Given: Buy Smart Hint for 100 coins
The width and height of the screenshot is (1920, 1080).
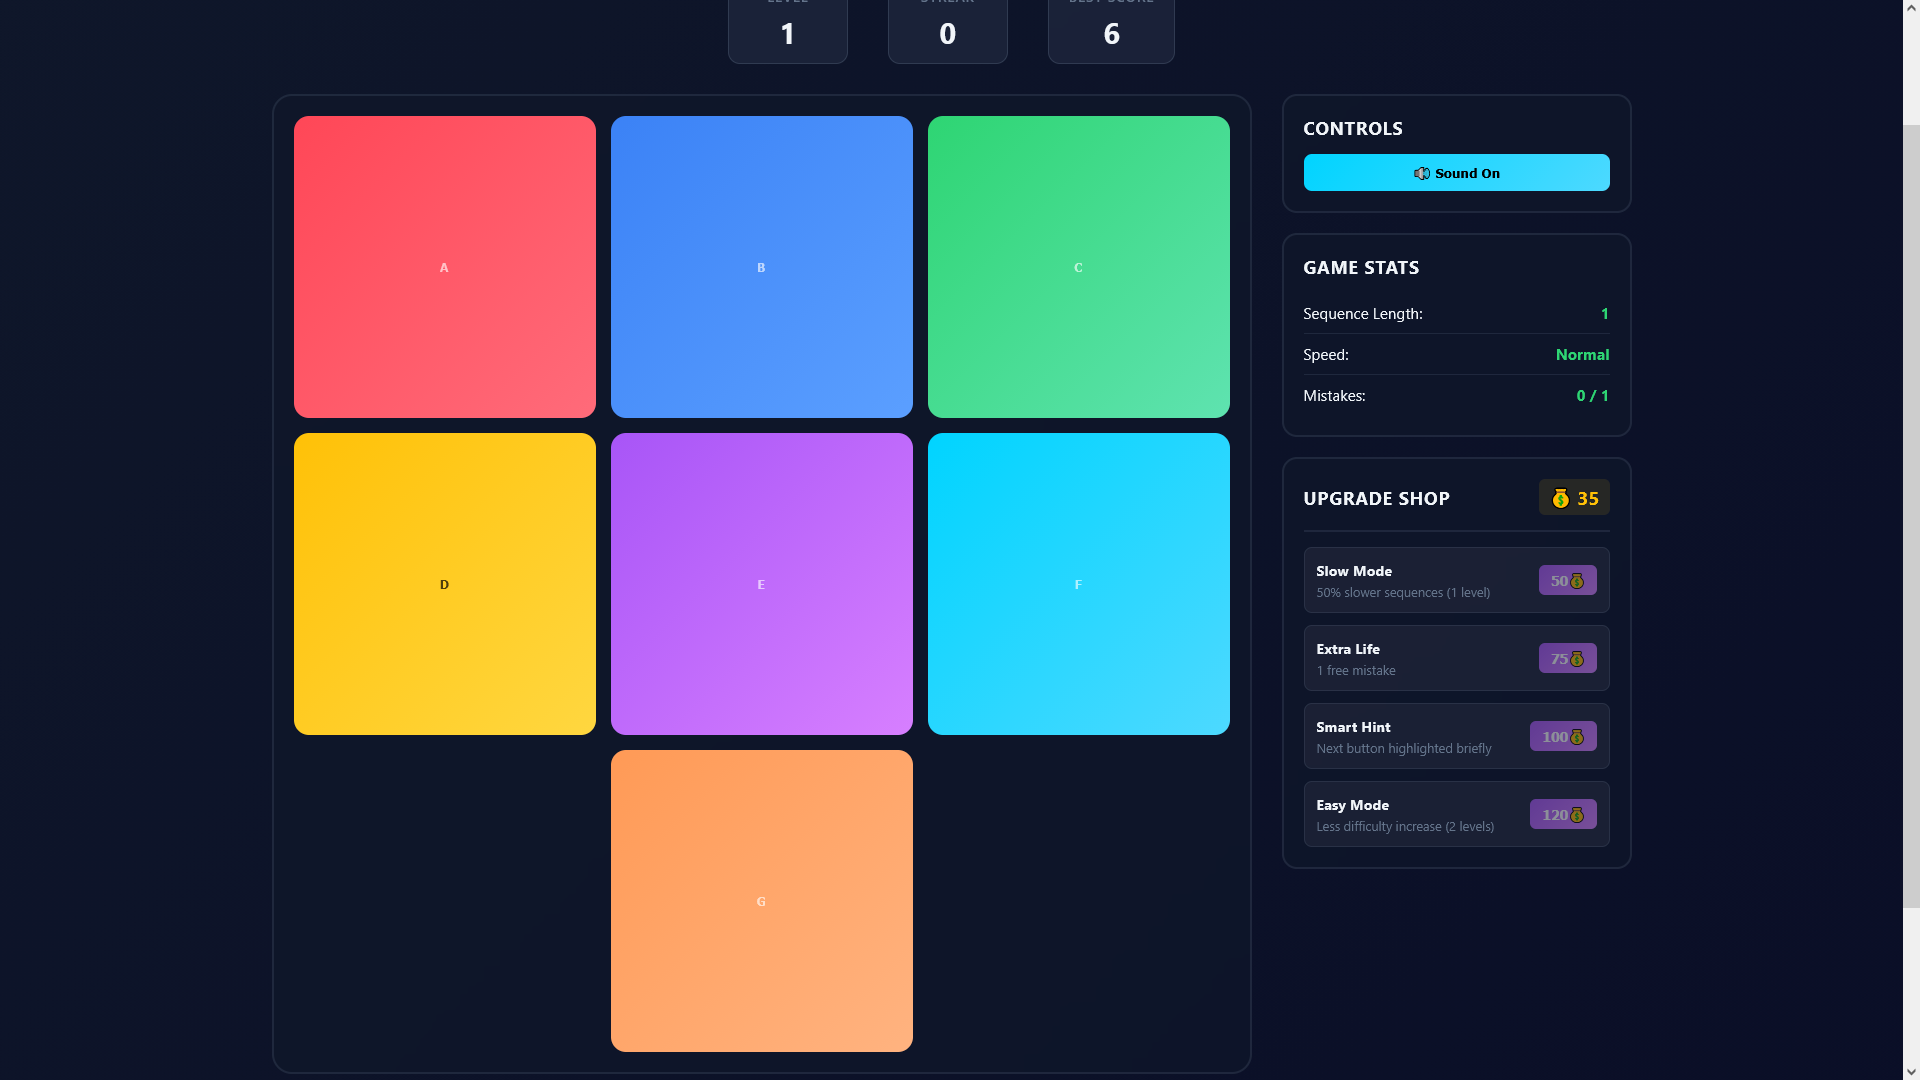Looking at the screenshot, I should pyautogui.click(x=1562, y=737).
